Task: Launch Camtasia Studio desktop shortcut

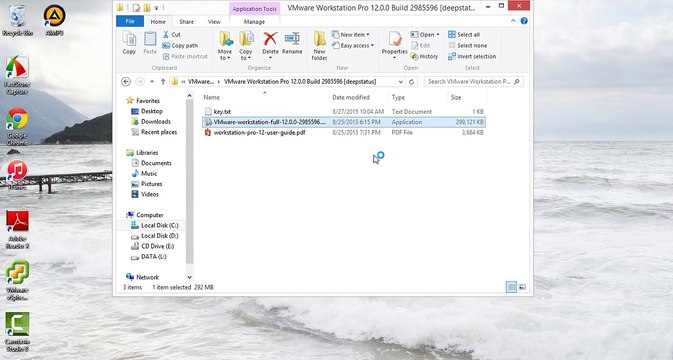Action: click(x=17, y=332)
